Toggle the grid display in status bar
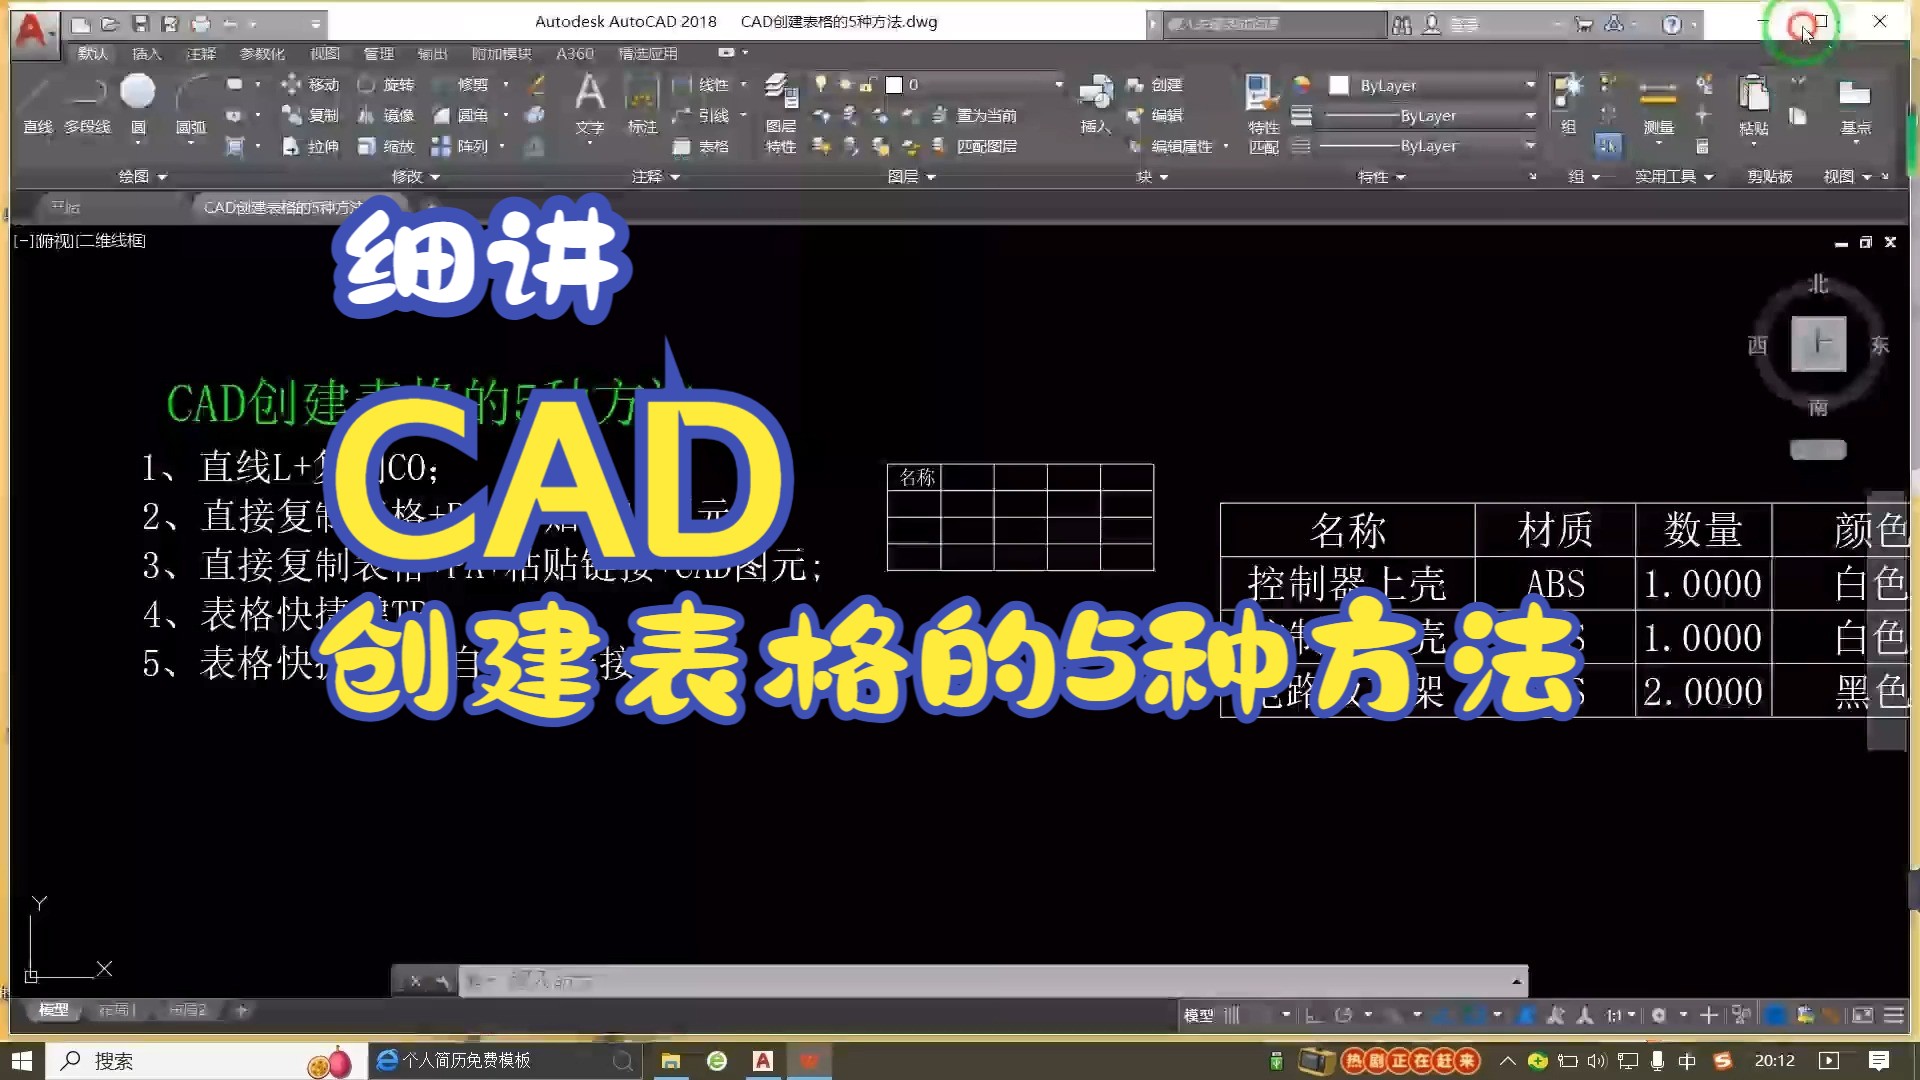1920x1080 pixels. (x=1232, y=1015)
